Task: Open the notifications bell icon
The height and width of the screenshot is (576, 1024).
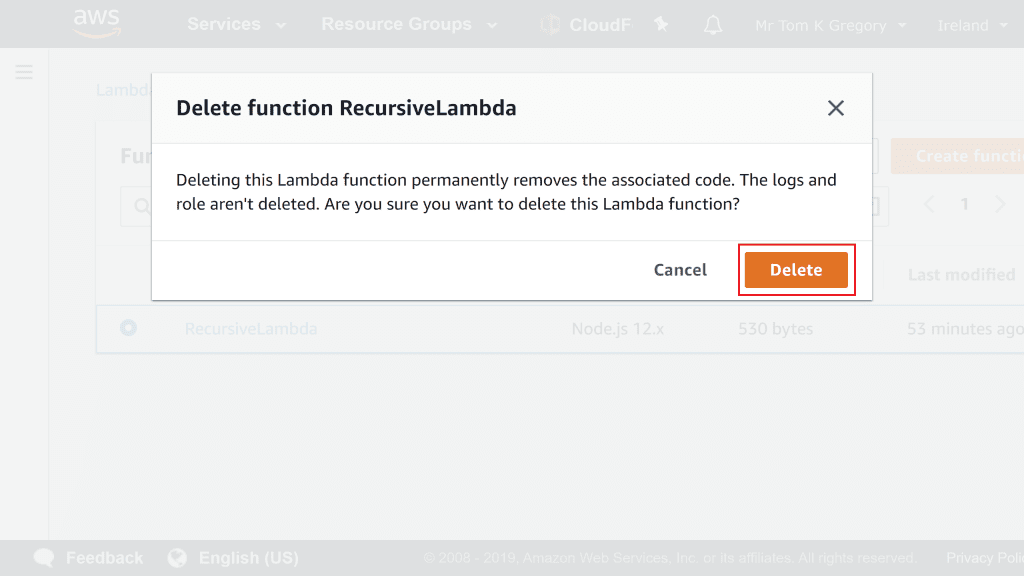Action: click(x=712, y=25)
